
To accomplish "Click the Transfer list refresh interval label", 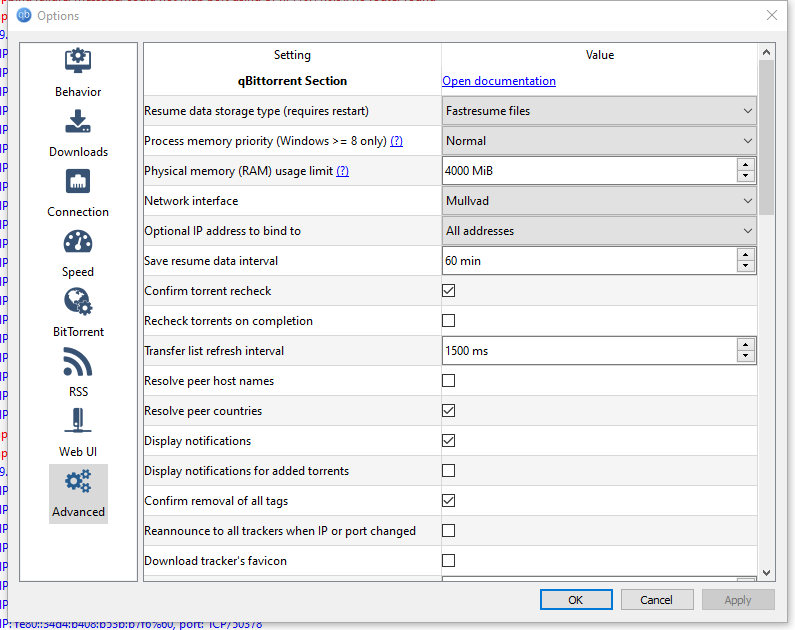I will (214, 351).
